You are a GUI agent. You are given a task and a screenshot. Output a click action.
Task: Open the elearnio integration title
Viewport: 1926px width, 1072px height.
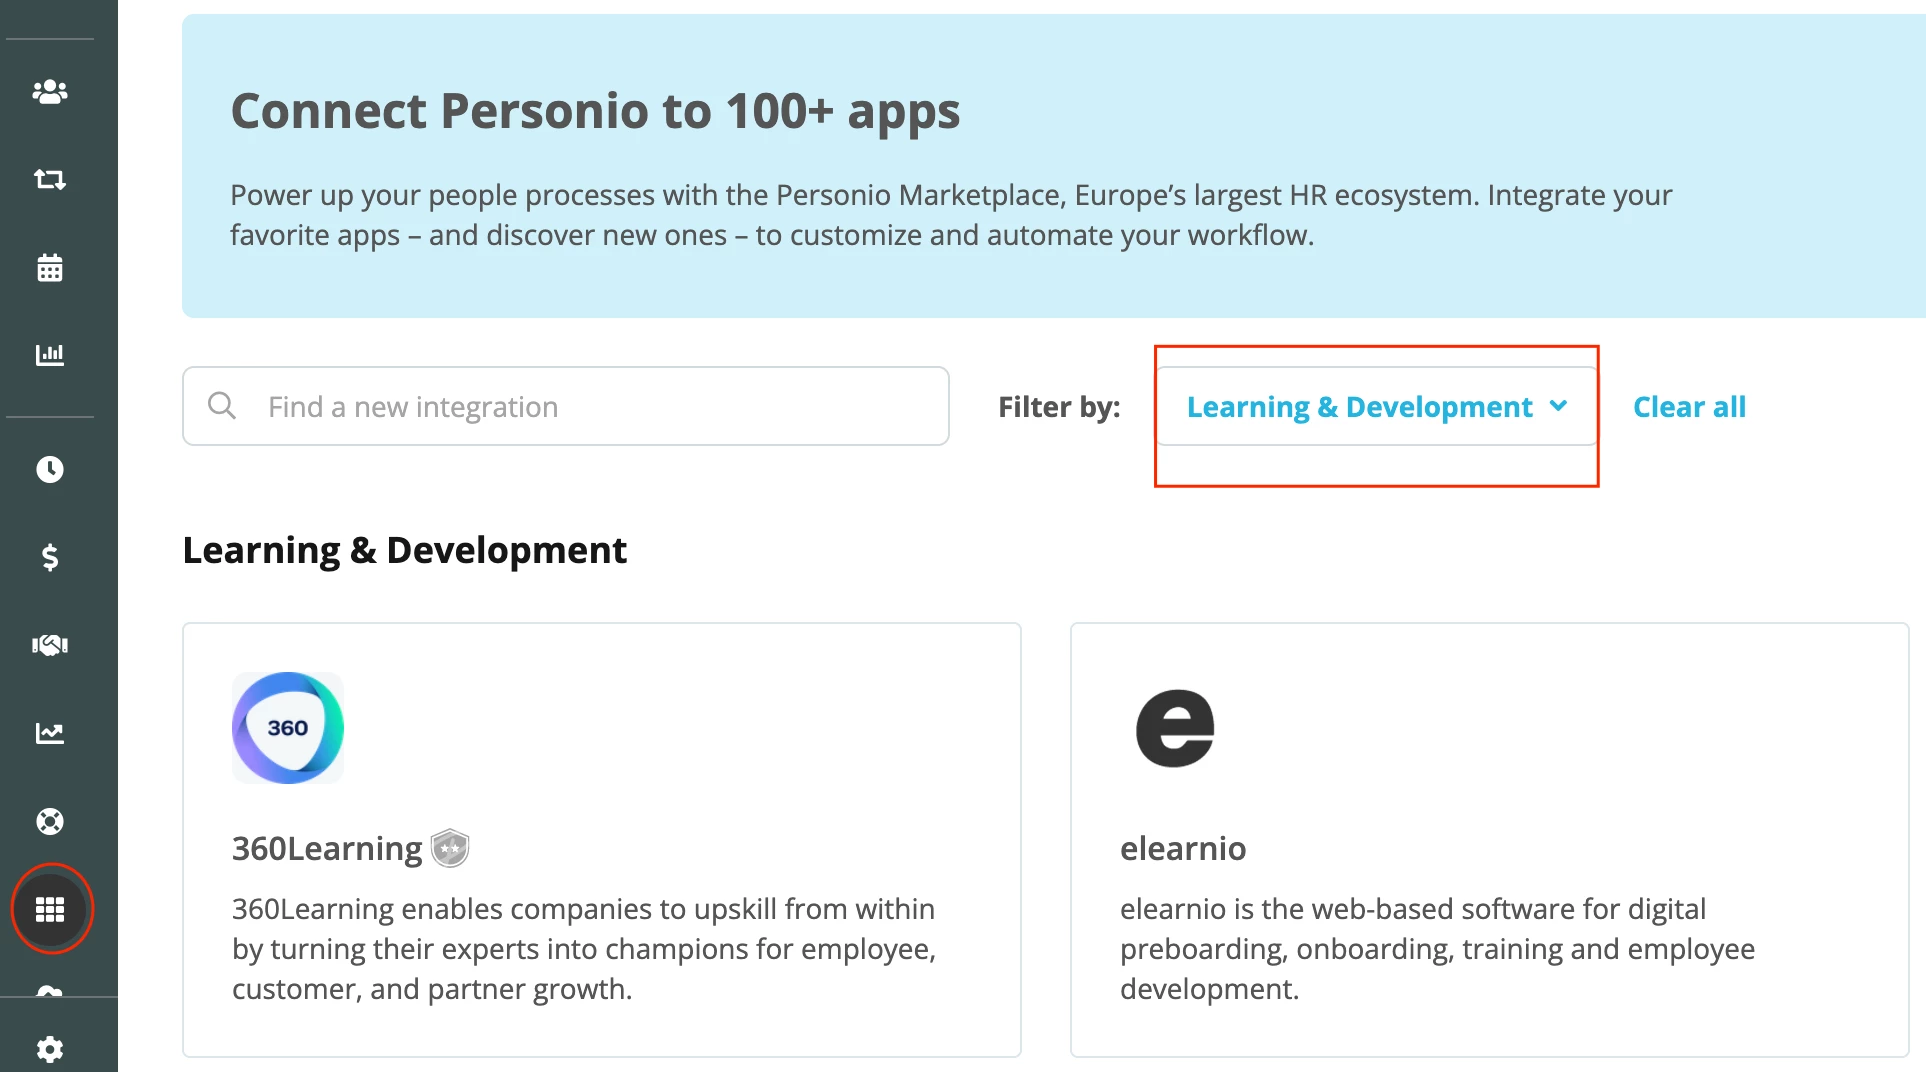1183,849
